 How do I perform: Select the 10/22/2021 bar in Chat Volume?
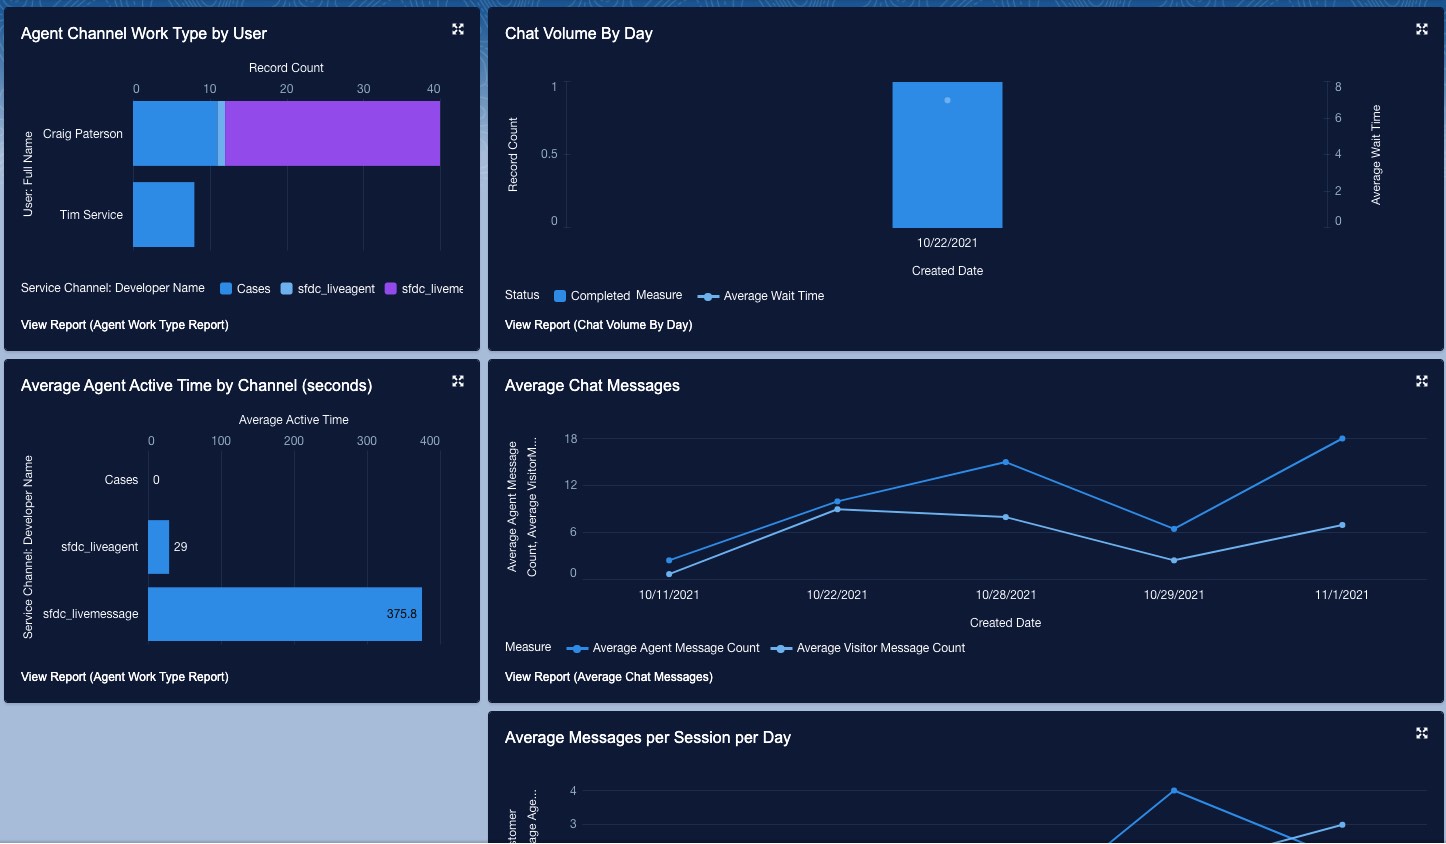point(946,155)
